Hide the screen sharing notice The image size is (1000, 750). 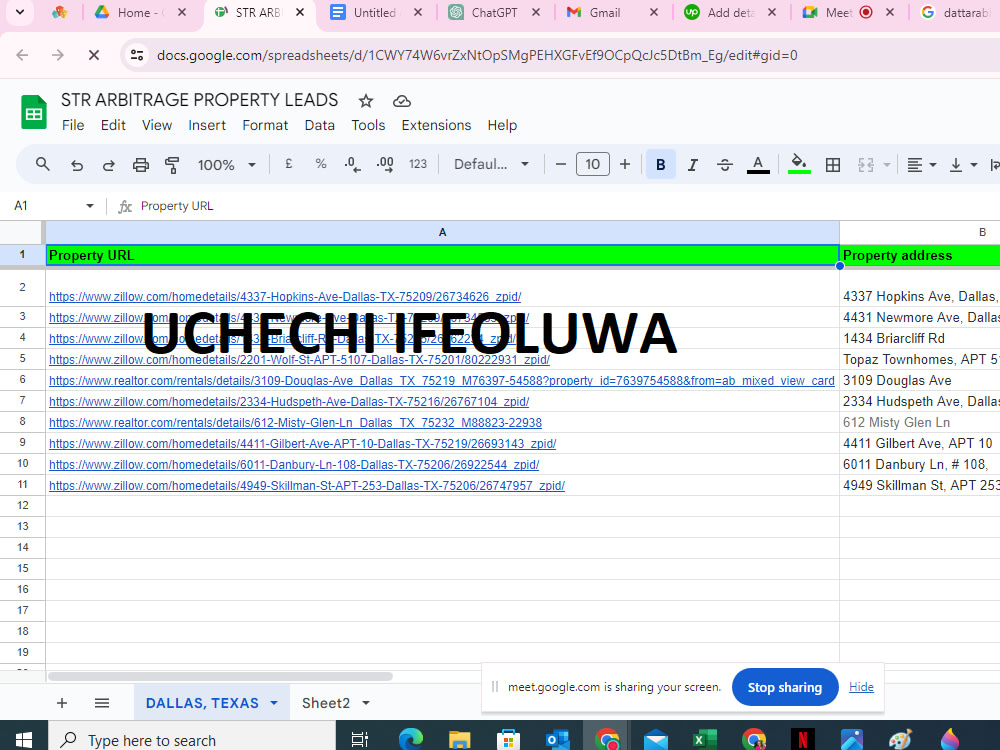861,686
